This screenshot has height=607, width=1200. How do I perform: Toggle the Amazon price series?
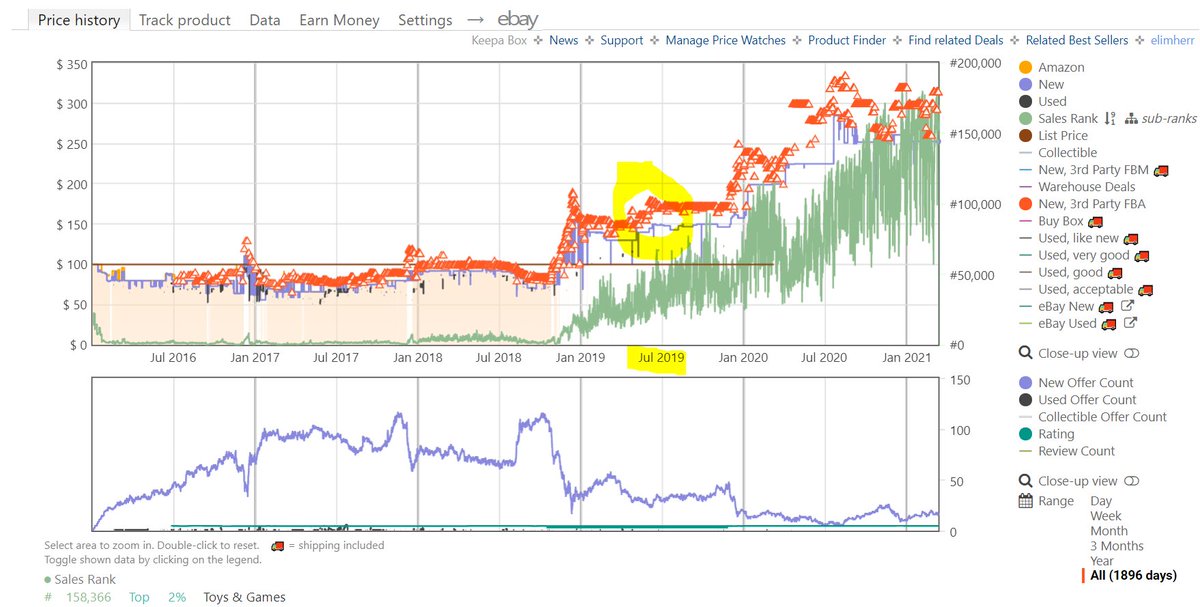pos(1052,67)
